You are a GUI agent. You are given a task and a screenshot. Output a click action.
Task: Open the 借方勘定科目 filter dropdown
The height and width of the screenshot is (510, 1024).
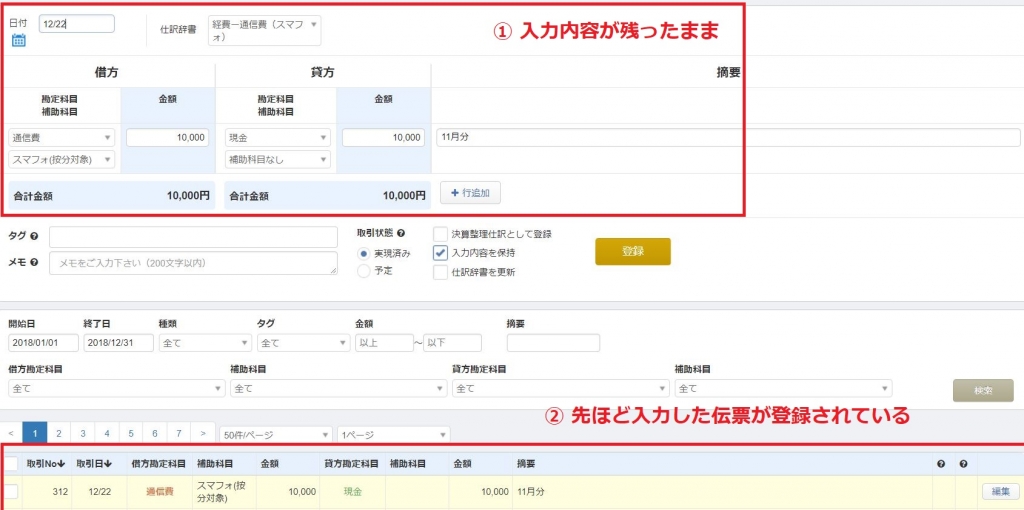tap(117, 389)
